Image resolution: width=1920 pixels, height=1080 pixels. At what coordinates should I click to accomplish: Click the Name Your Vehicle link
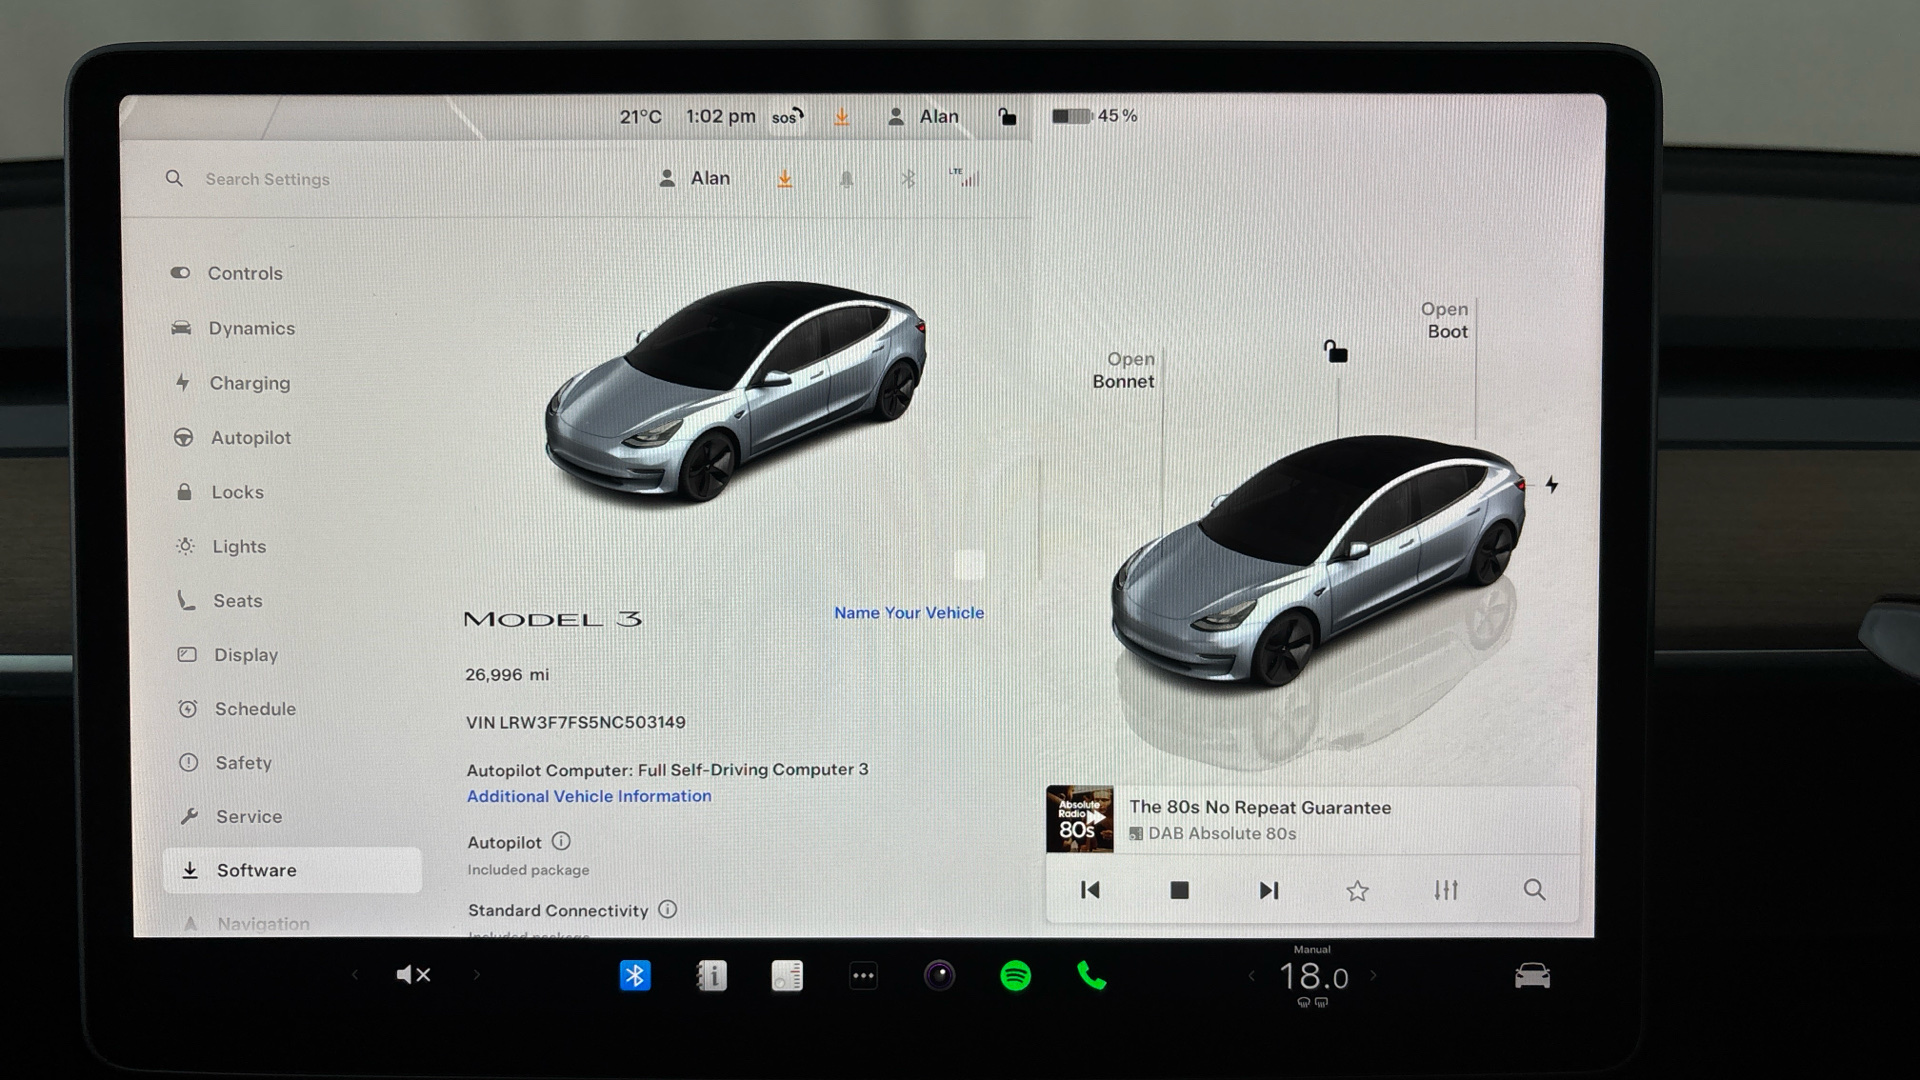[x=909, y=613]
